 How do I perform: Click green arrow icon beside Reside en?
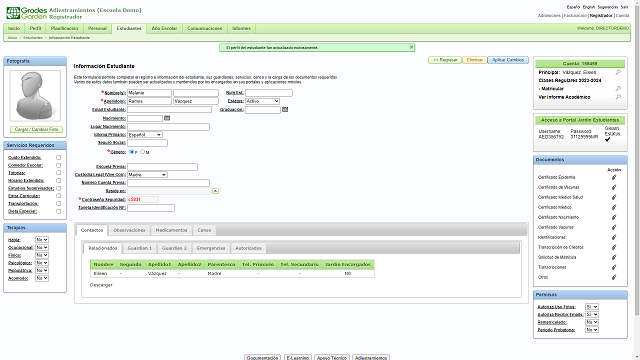pos(216,191)
